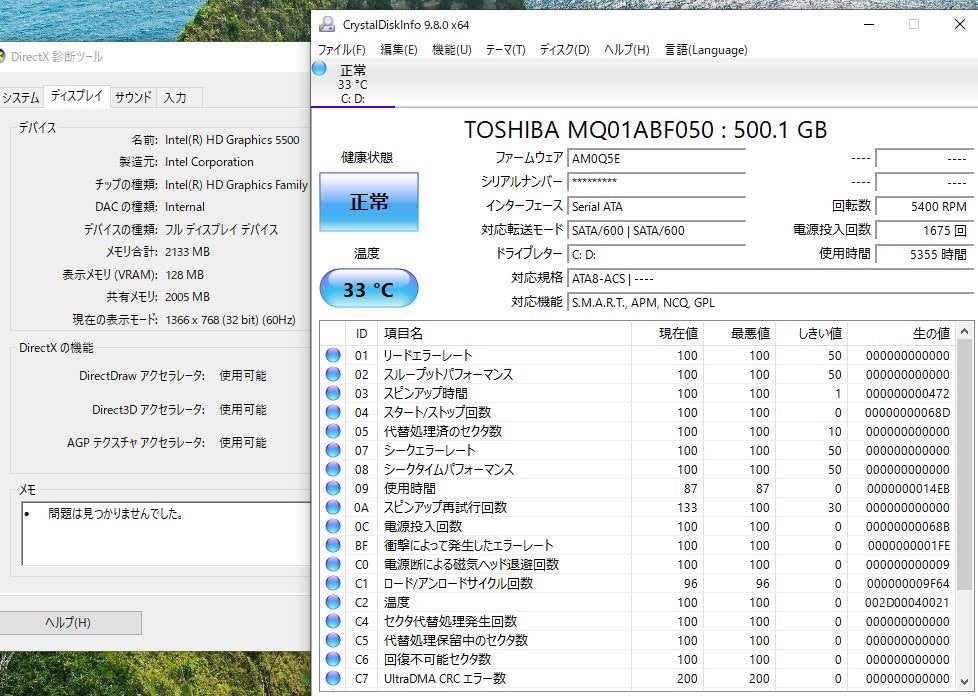Click the 33 °C temperature button
Viewport: 978px width, 696px height.
(369, 289)
